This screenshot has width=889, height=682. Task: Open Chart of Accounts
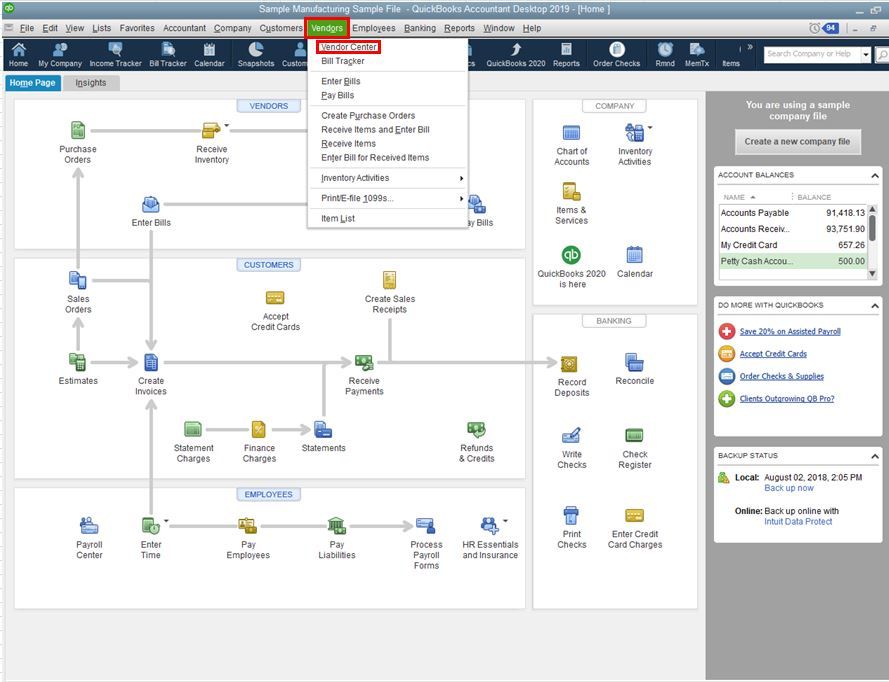coord(572,133)
